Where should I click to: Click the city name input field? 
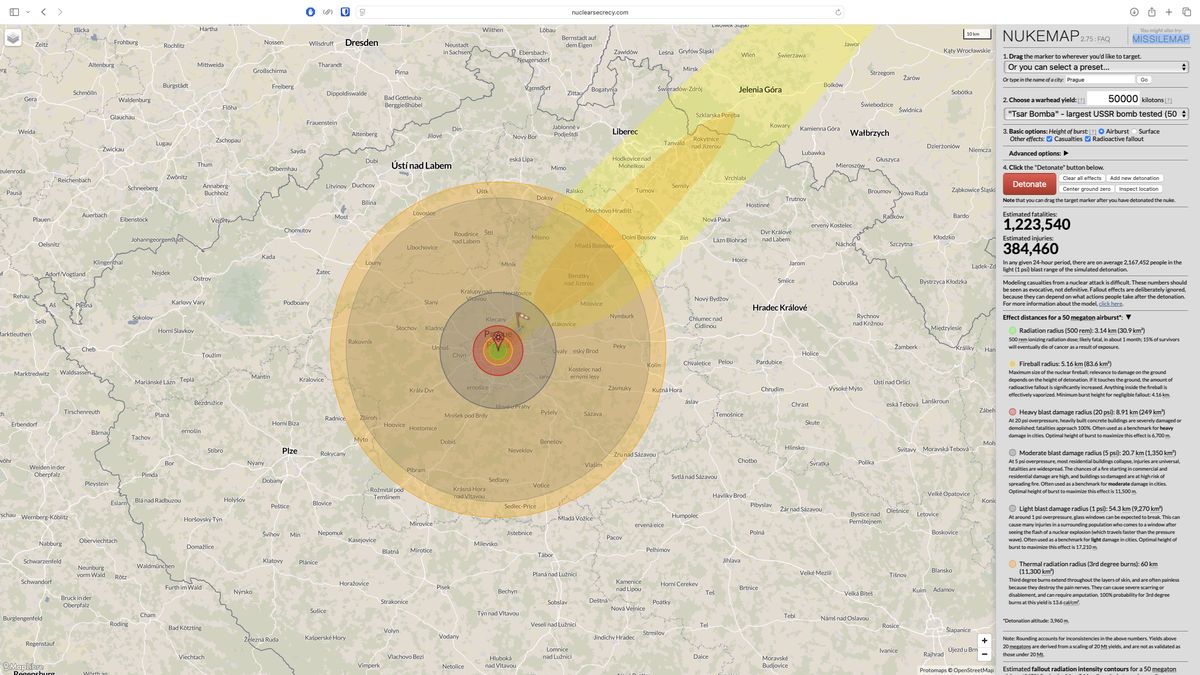point(1100,79)
